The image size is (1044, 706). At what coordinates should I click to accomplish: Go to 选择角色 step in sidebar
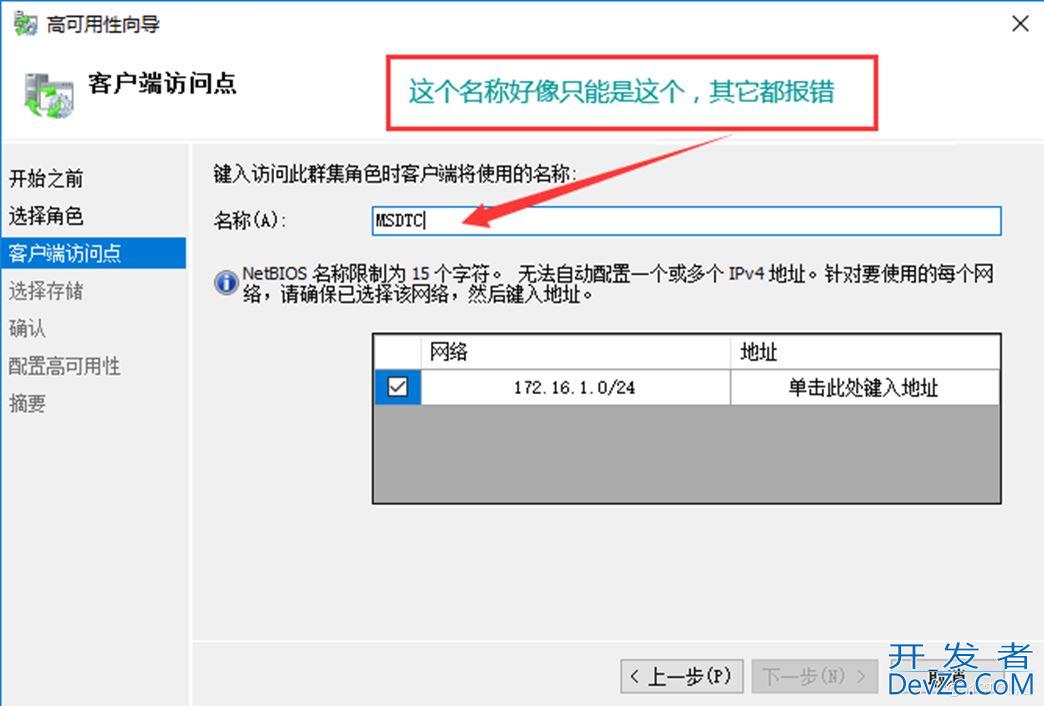[46, 216]
